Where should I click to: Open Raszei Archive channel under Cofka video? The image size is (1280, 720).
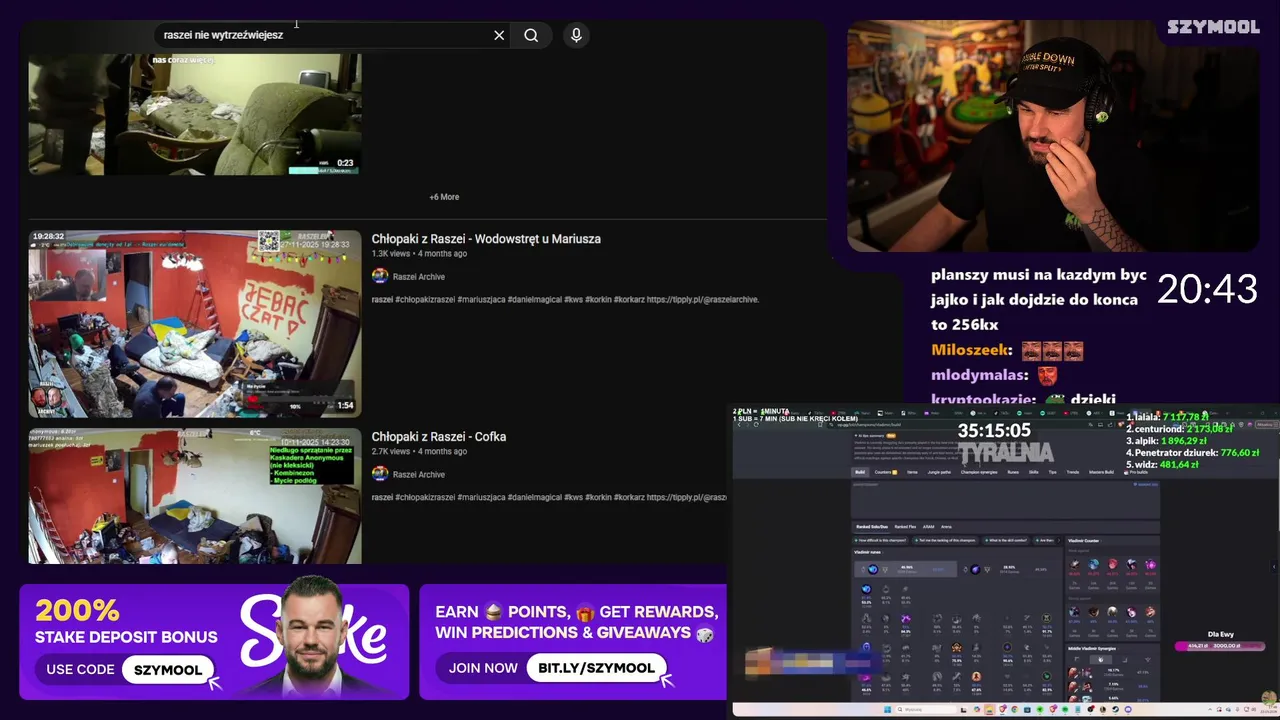[419, 475]
